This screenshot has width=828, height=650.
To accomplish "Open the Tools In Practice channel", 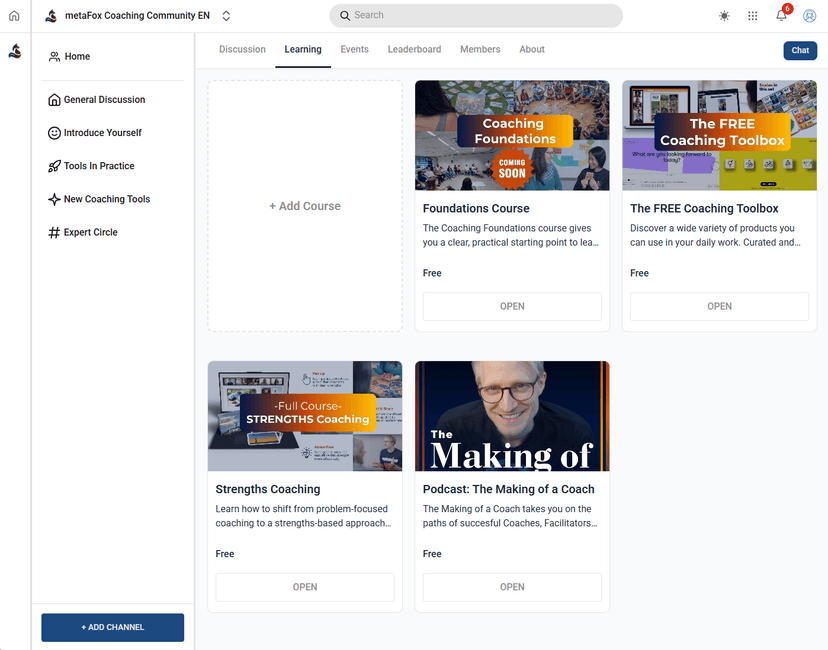I will (x=98, y=166).
